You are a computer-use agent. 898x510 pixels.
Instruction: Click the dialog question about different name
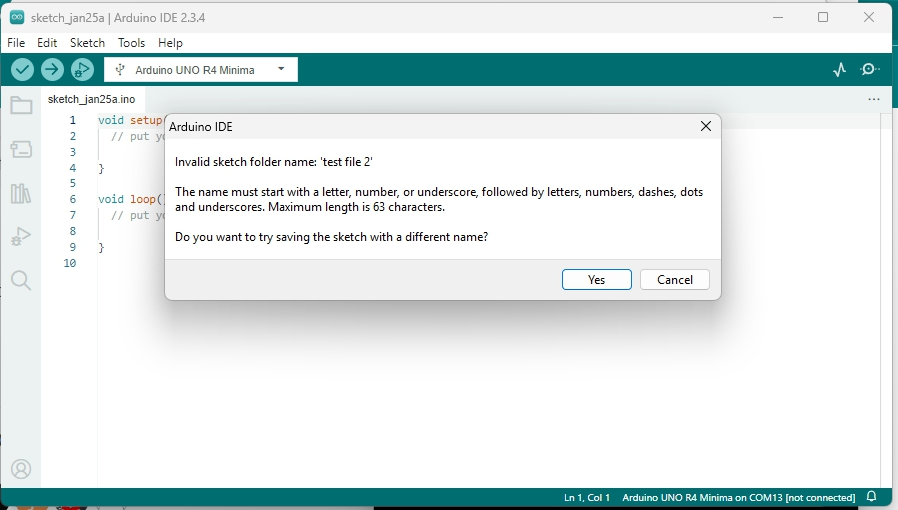click(332, 237)
